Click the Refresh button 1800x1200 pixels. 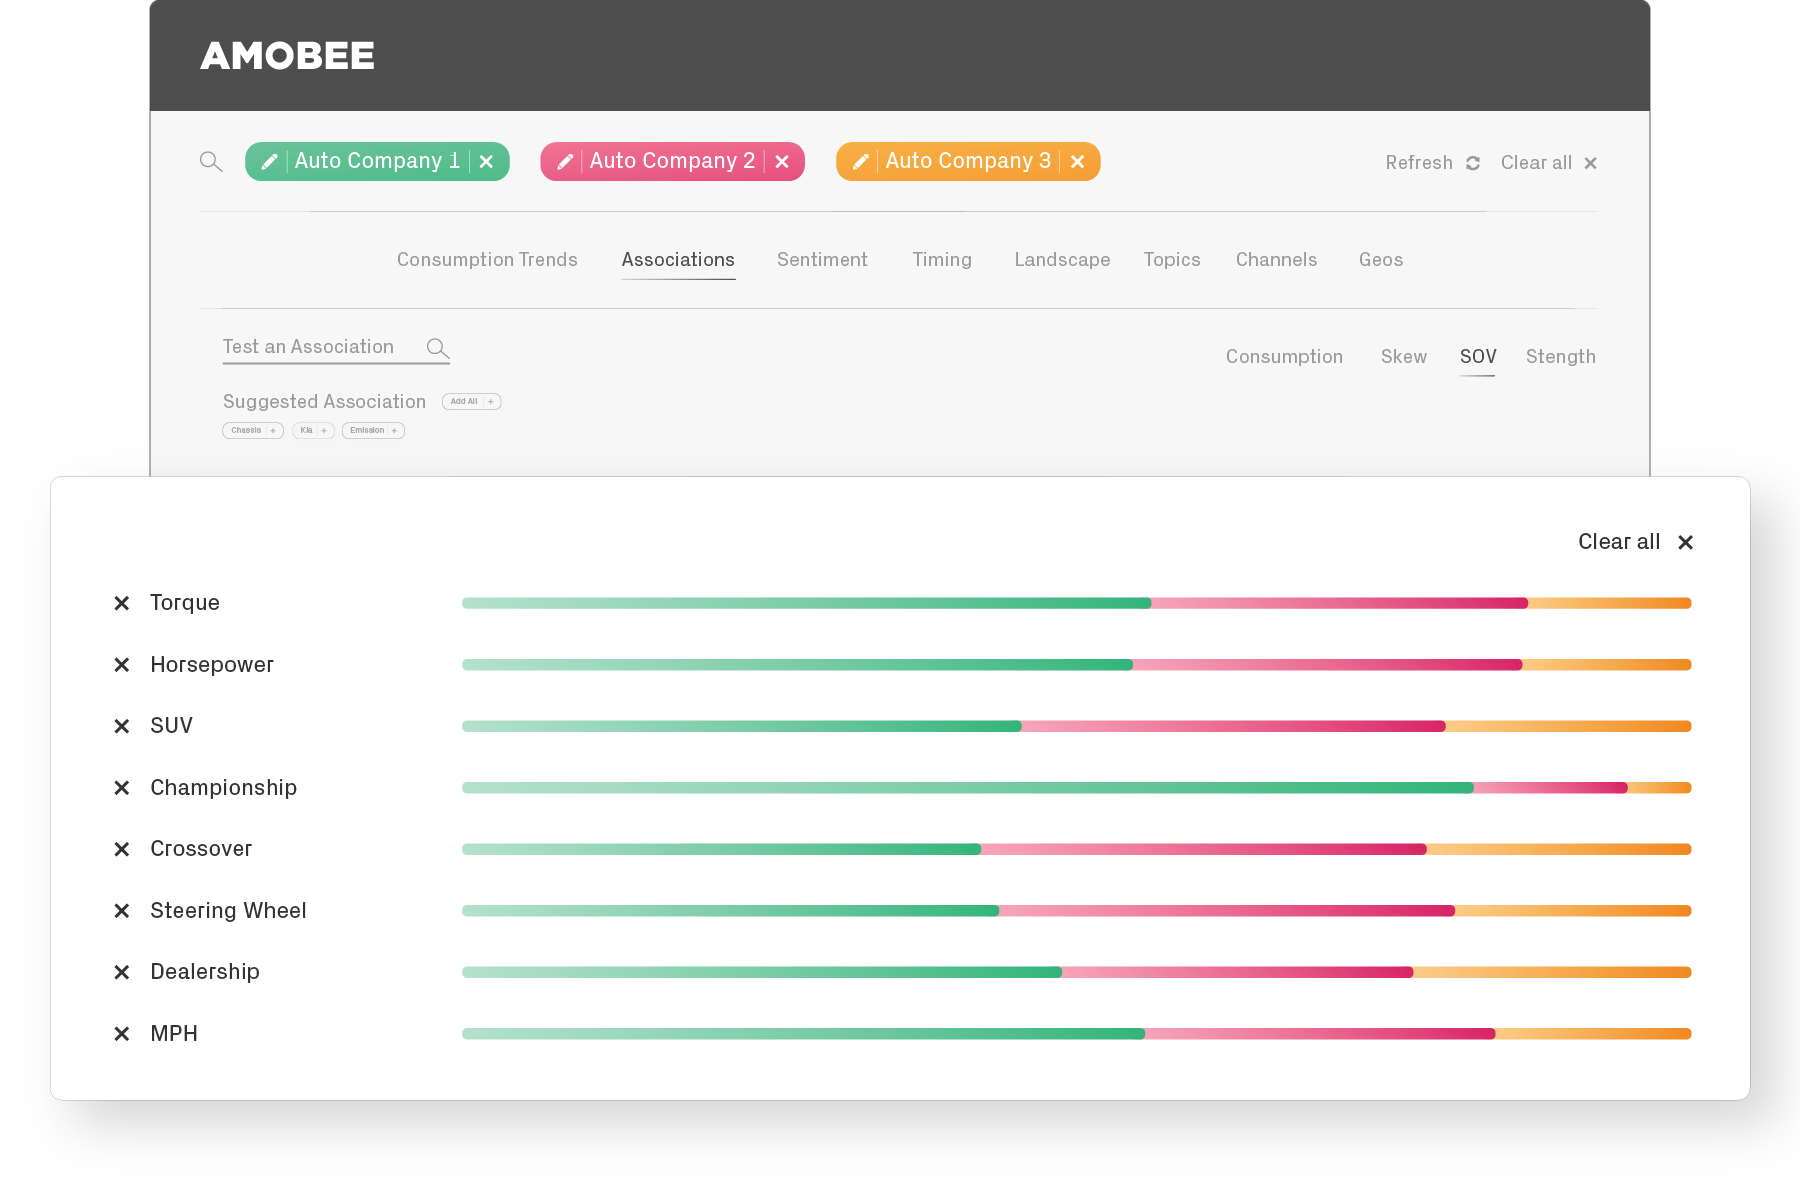(x=1433, y=162)
